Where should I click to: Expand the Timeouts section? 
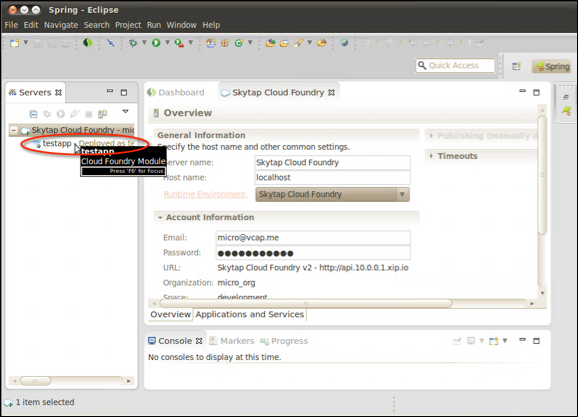431,156
